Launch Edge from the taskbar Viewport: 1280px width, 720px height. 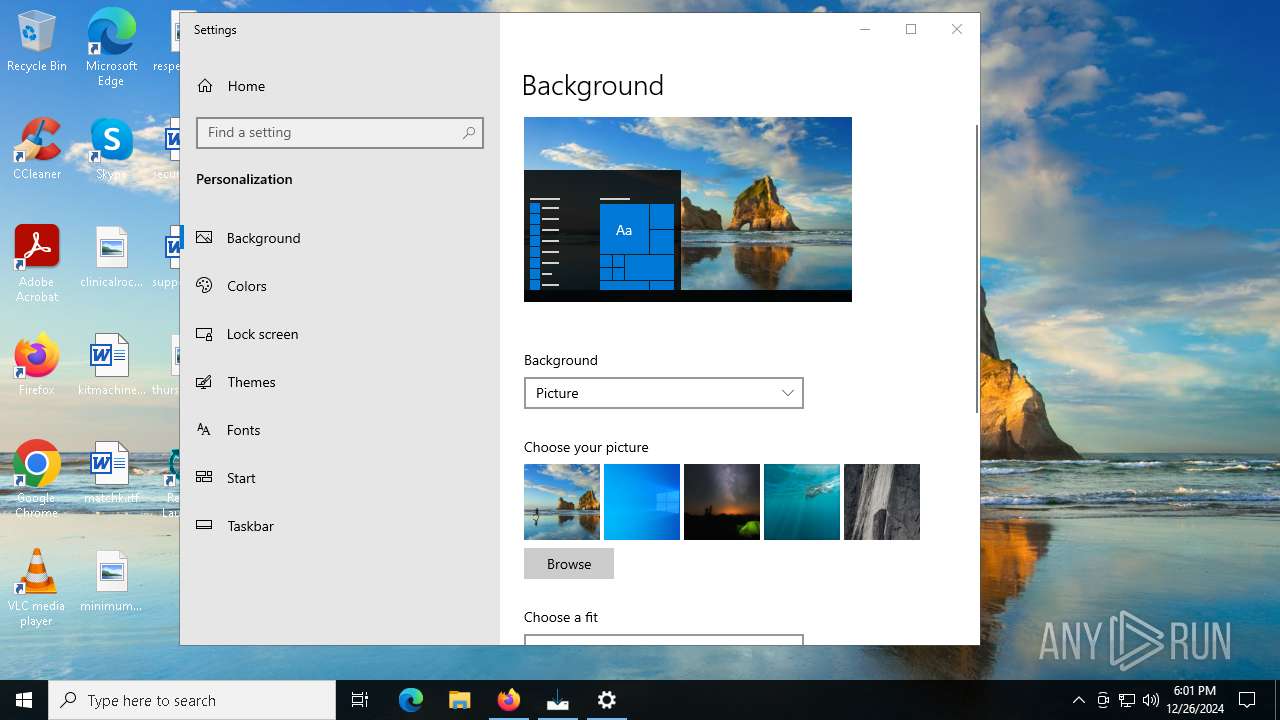click(x=411, y=700)
